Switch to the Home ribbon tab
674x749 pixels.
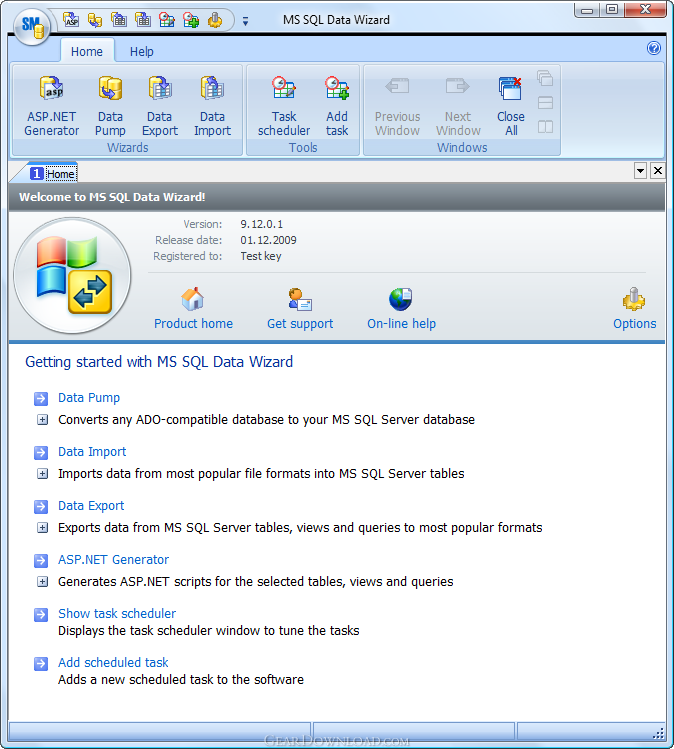pyautogui.click(x=87, y=51)
